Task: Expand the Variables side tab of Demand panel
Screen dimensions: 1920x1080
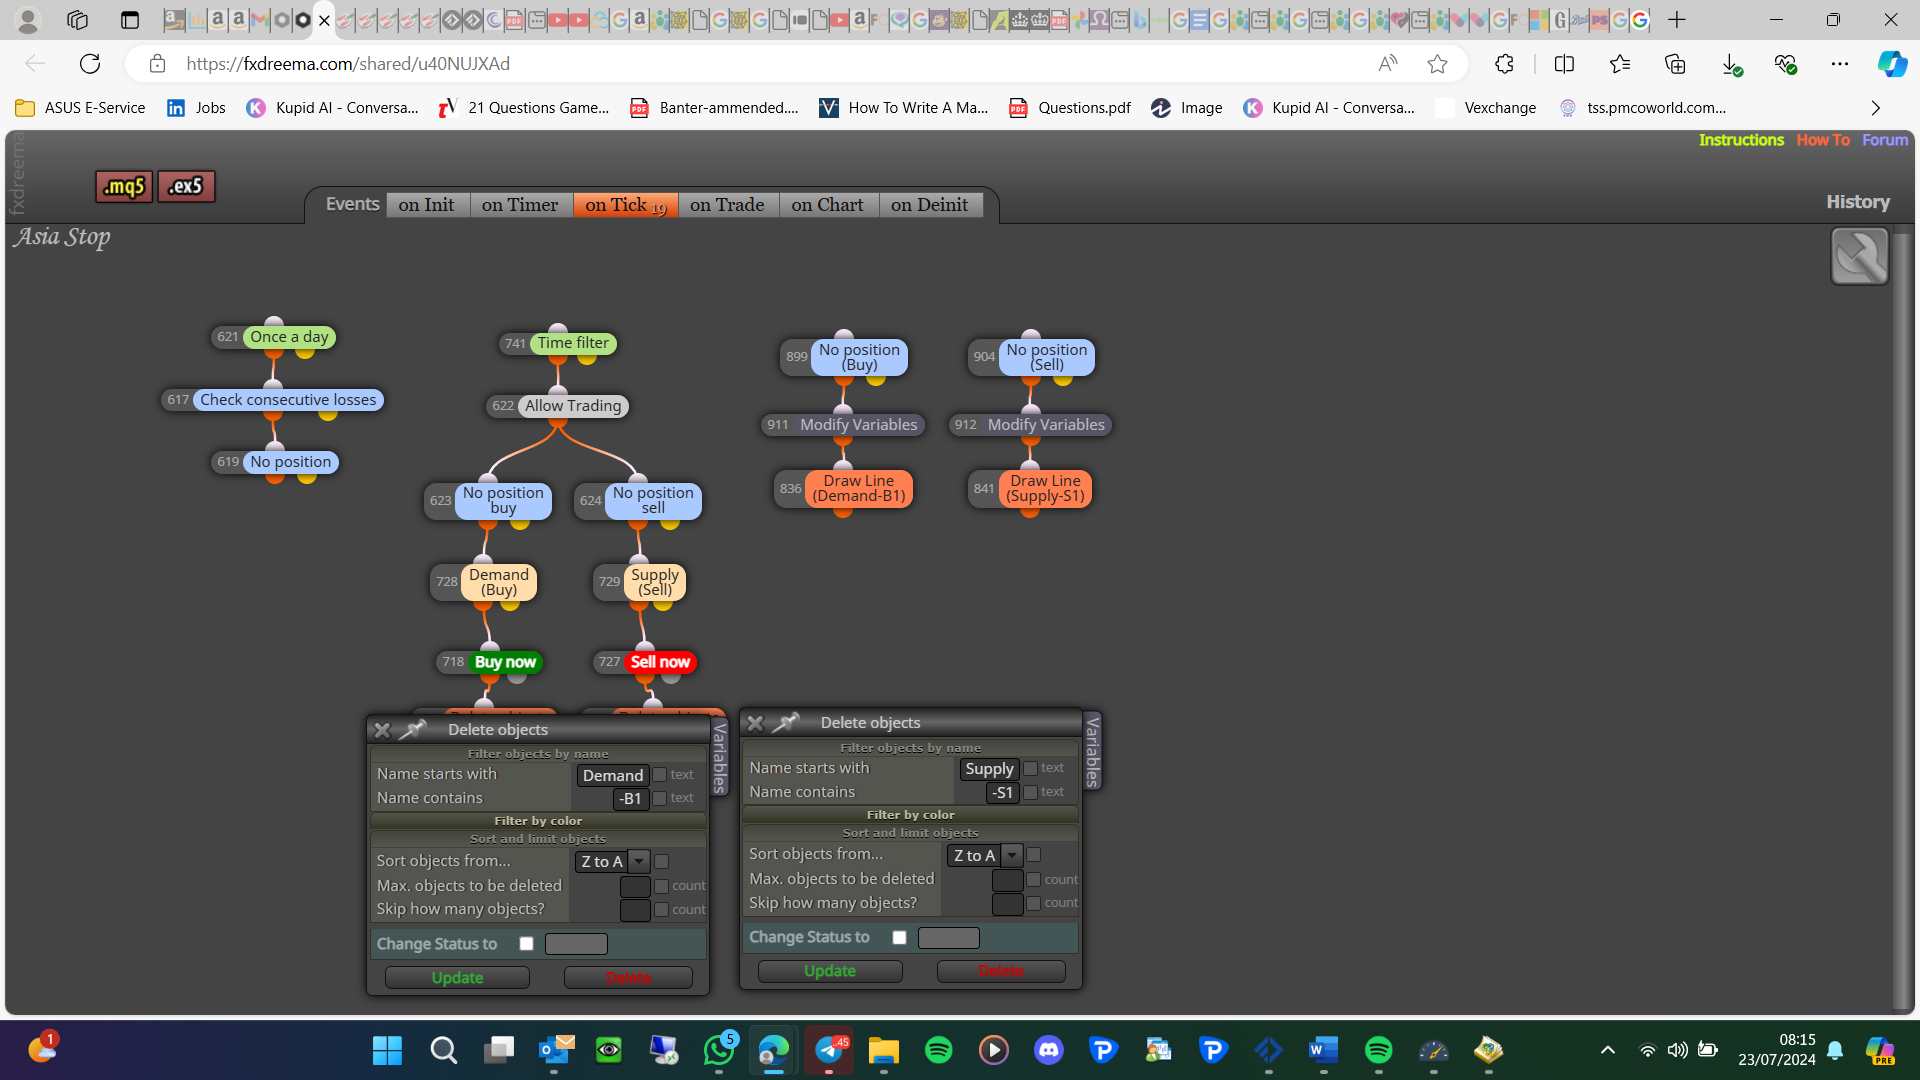Action: click(x=719, y=757)
